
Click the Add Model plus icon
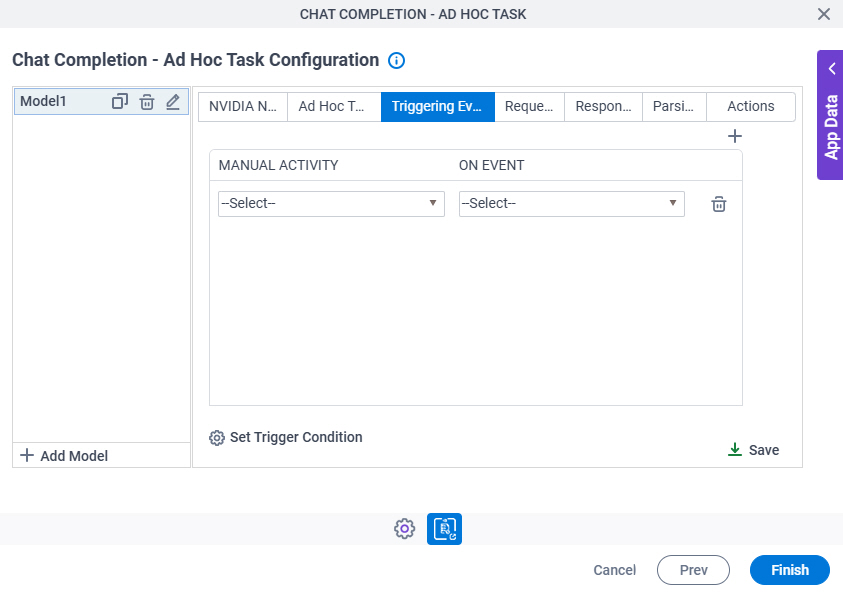[x=27, y=455]
